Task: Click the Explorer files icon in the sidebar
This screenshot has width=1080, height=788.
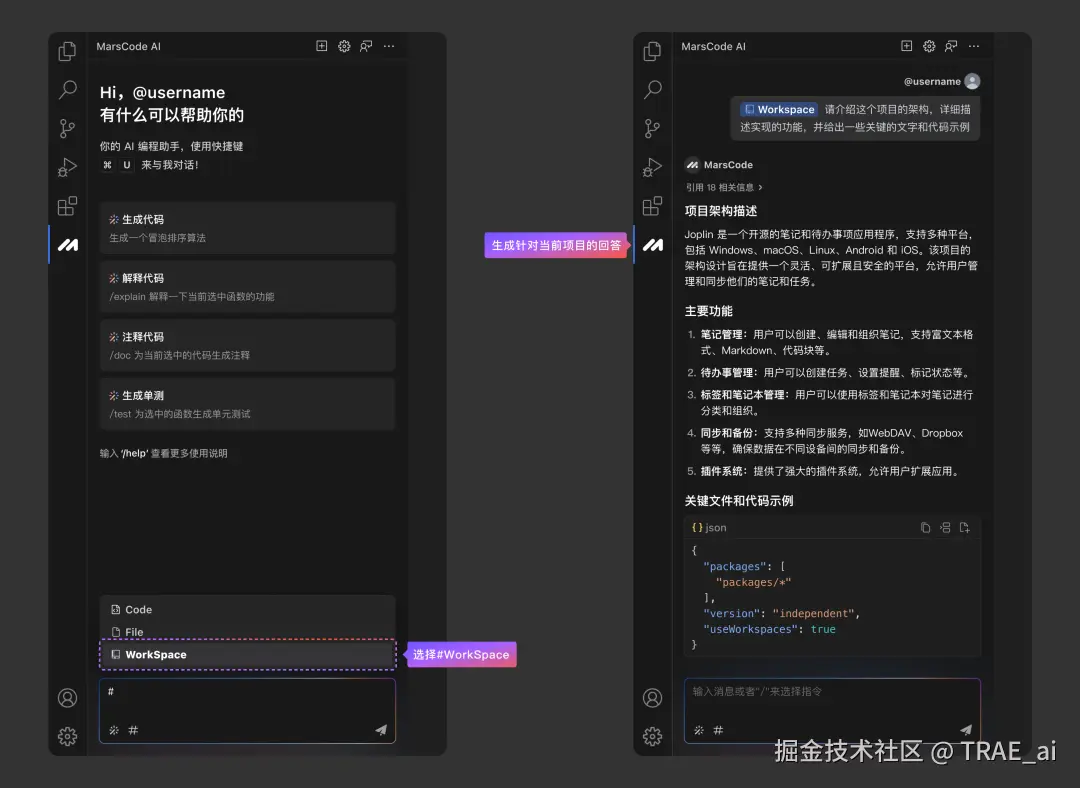Action: (x=67, y=51)
